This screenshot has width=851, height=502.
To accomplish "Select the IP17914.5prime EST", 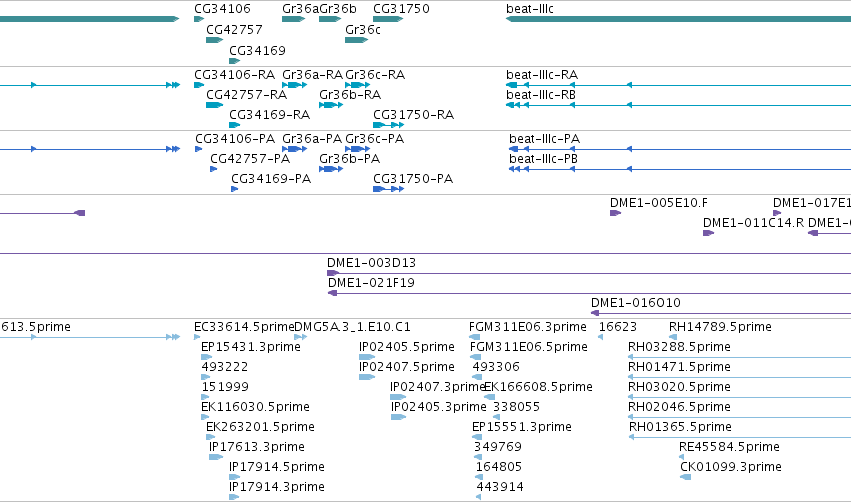I will pos(234,477).
